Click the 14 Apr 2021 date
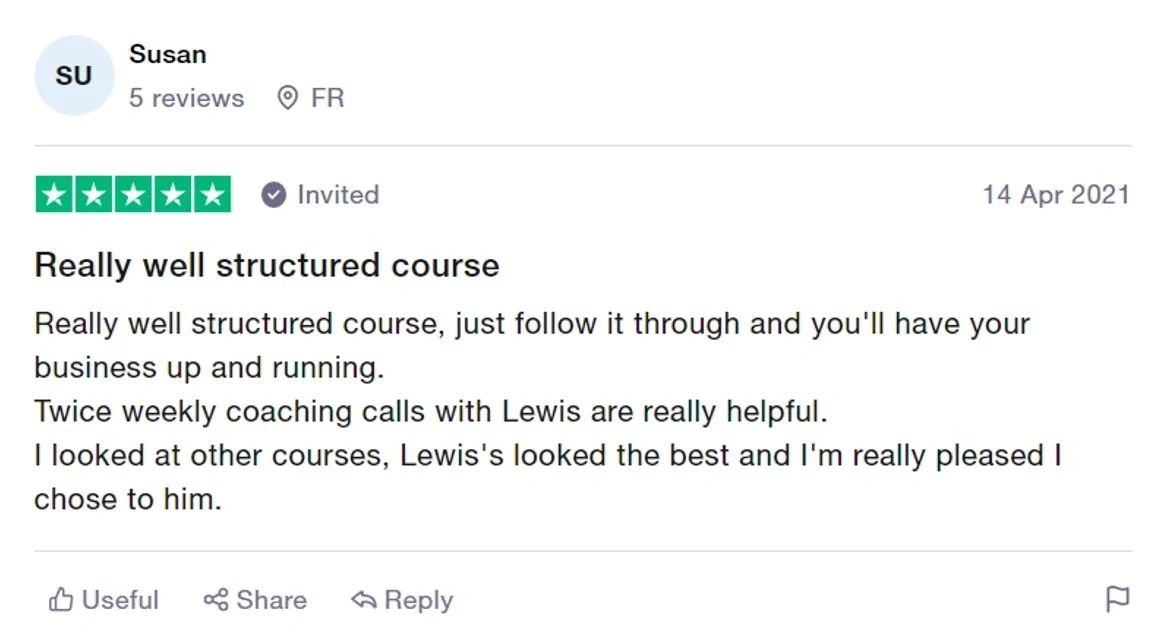The width and height of the screenshot is (1169, 635). point(1055,195)
